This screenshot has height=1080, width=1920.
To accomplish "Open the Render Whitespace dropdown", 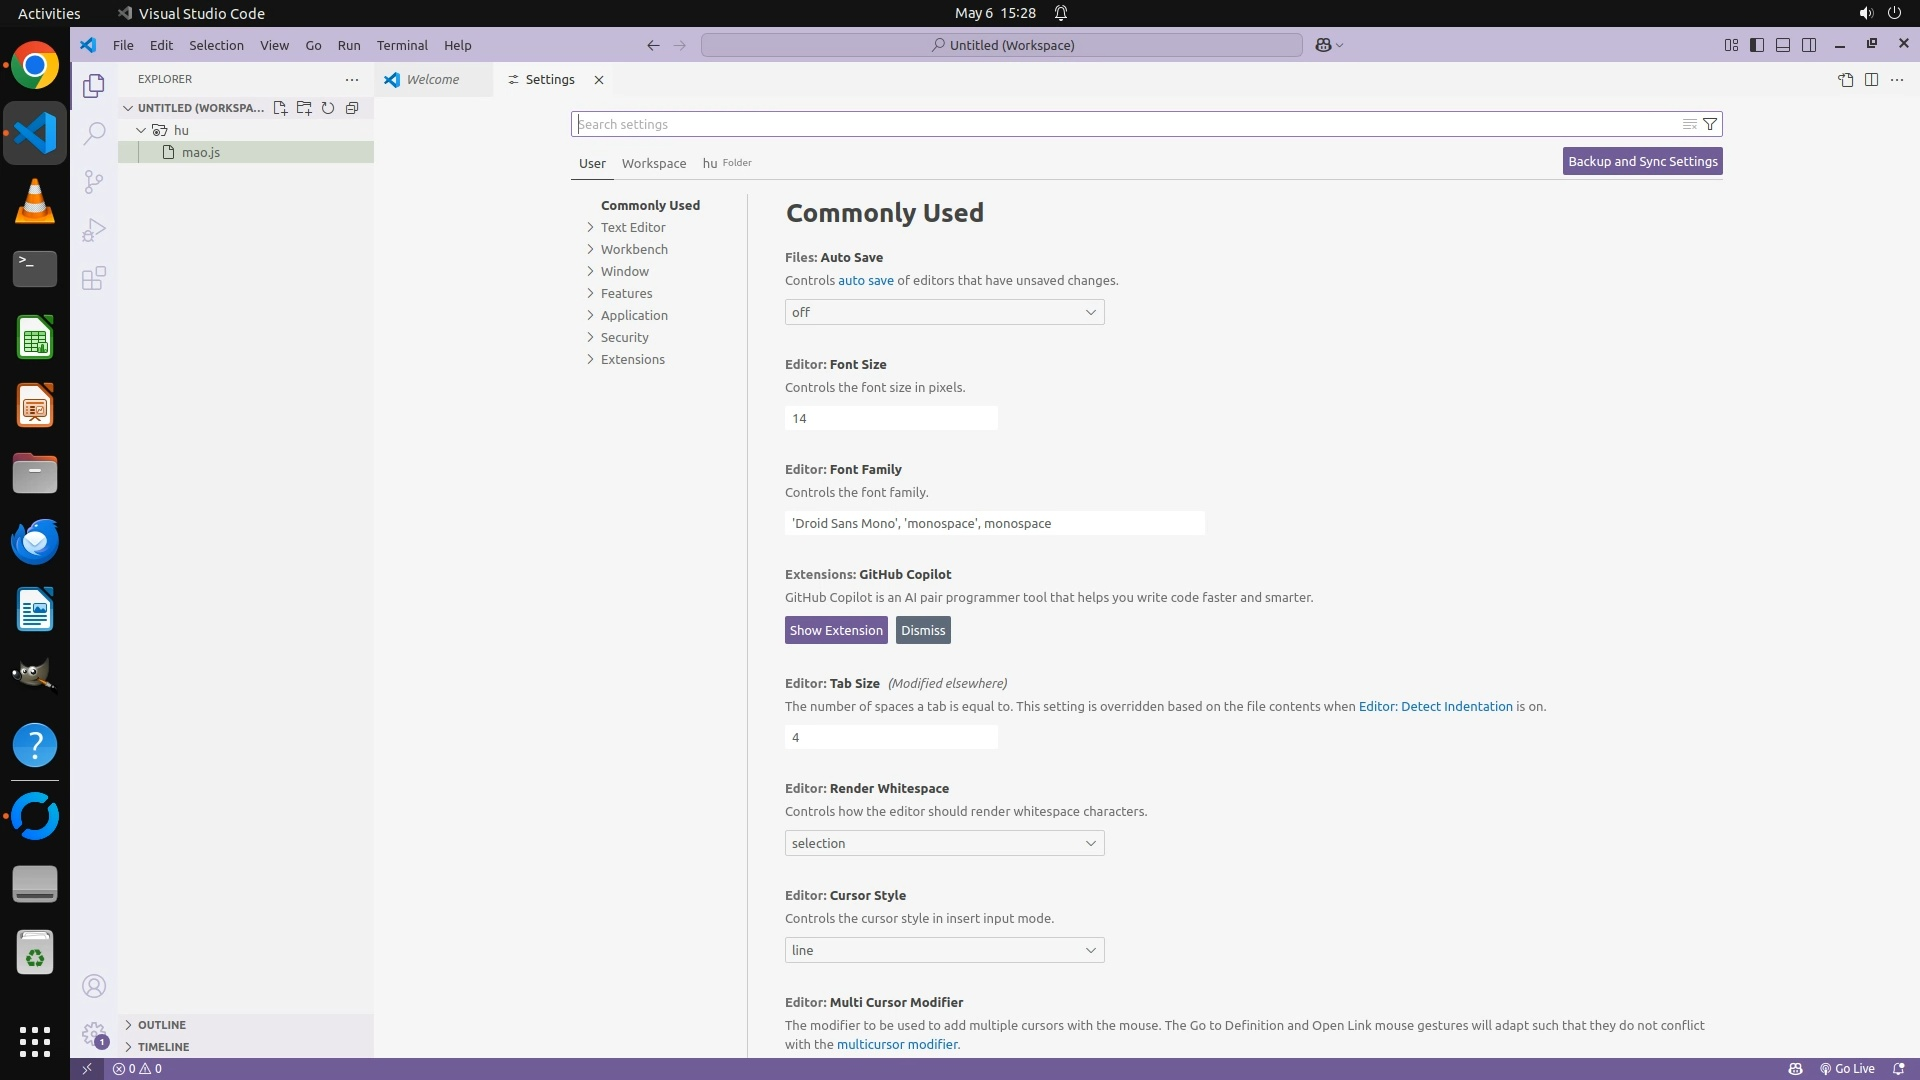I will pos(944,844).
